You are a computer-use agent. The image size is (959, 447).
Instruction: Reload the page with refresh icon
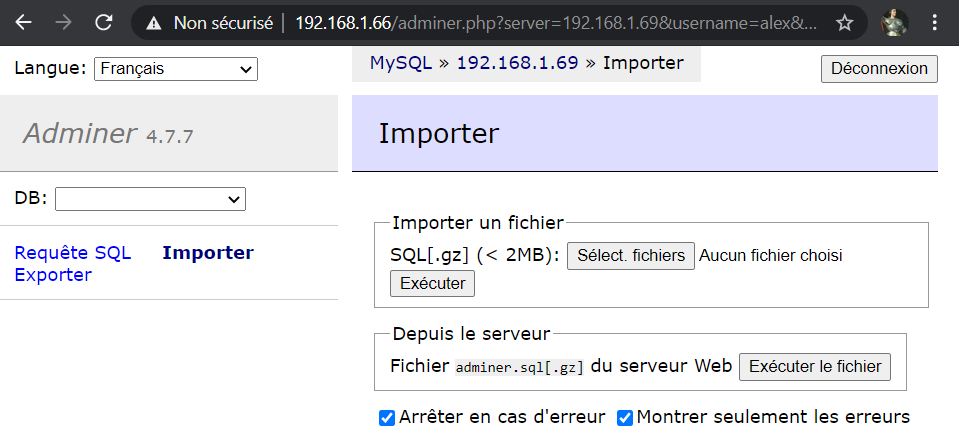coord(103,23)
